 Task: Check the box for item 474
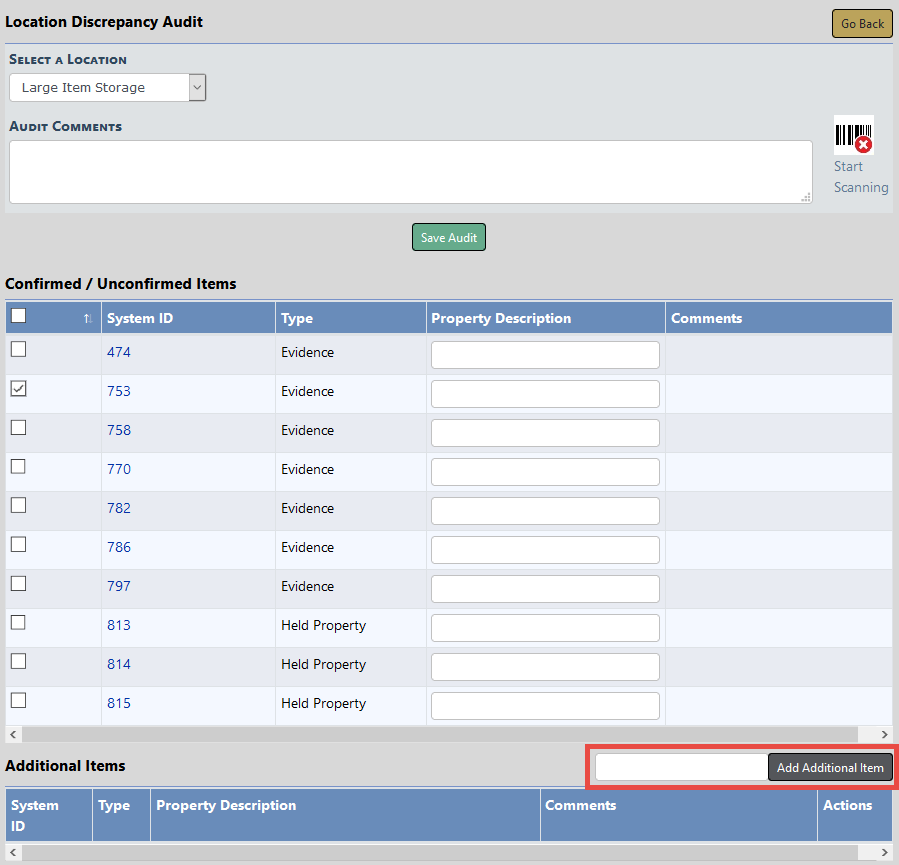point(18,350)
